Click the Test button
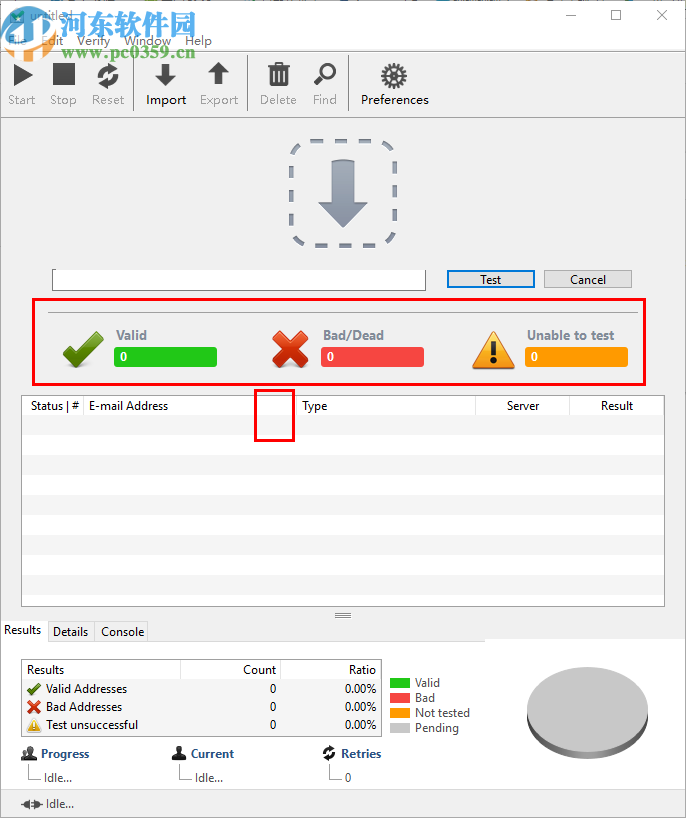 [x=490, y=280]
